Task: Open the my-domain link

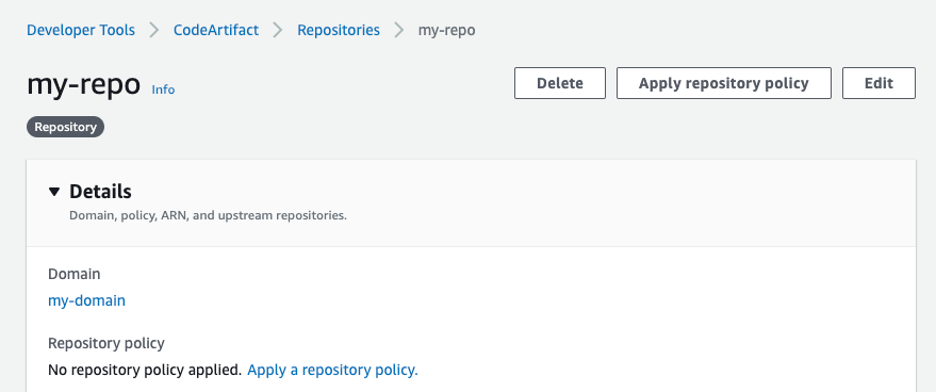Action: coord(87,300)
